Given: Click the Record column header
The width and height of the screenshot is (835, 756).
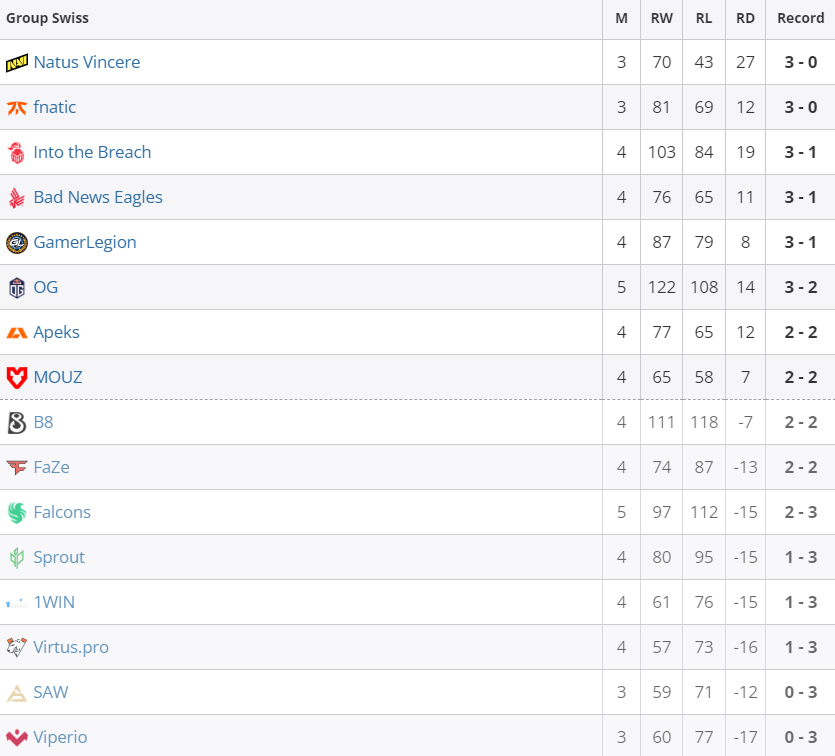Looking at the screenshot, I should [x=800, y=18].
